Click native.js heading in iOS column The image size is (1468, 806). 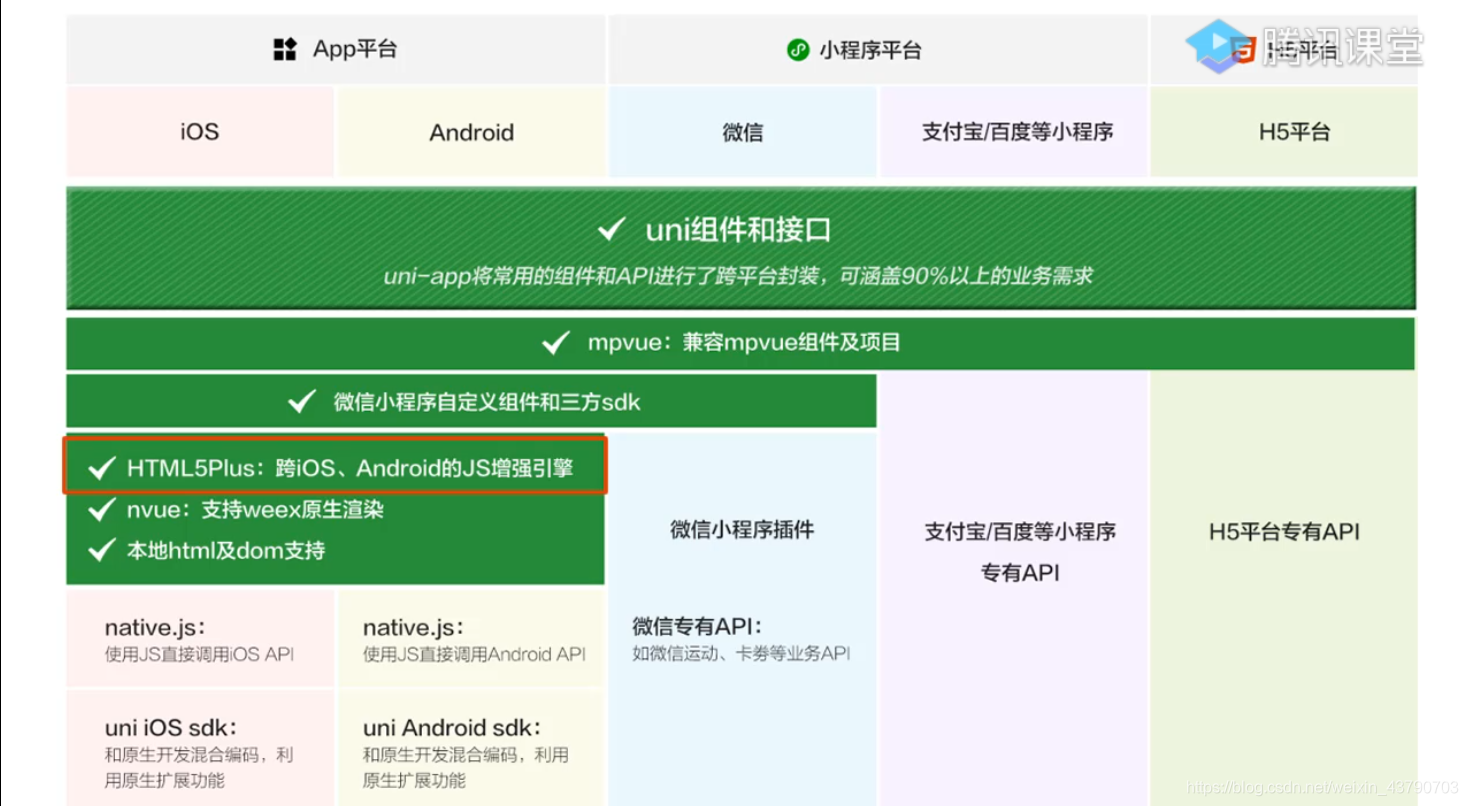[155, 628]
